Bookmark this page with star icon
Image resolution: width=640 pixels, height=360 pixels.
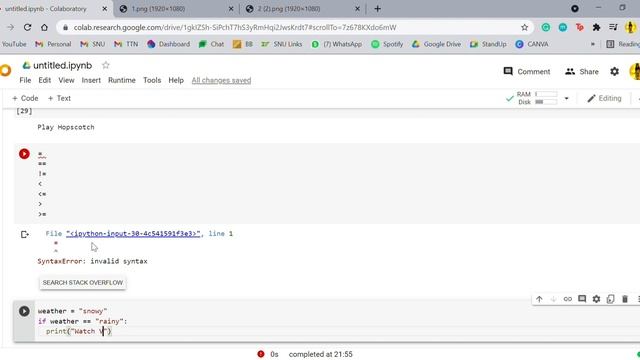click(524, 27)
